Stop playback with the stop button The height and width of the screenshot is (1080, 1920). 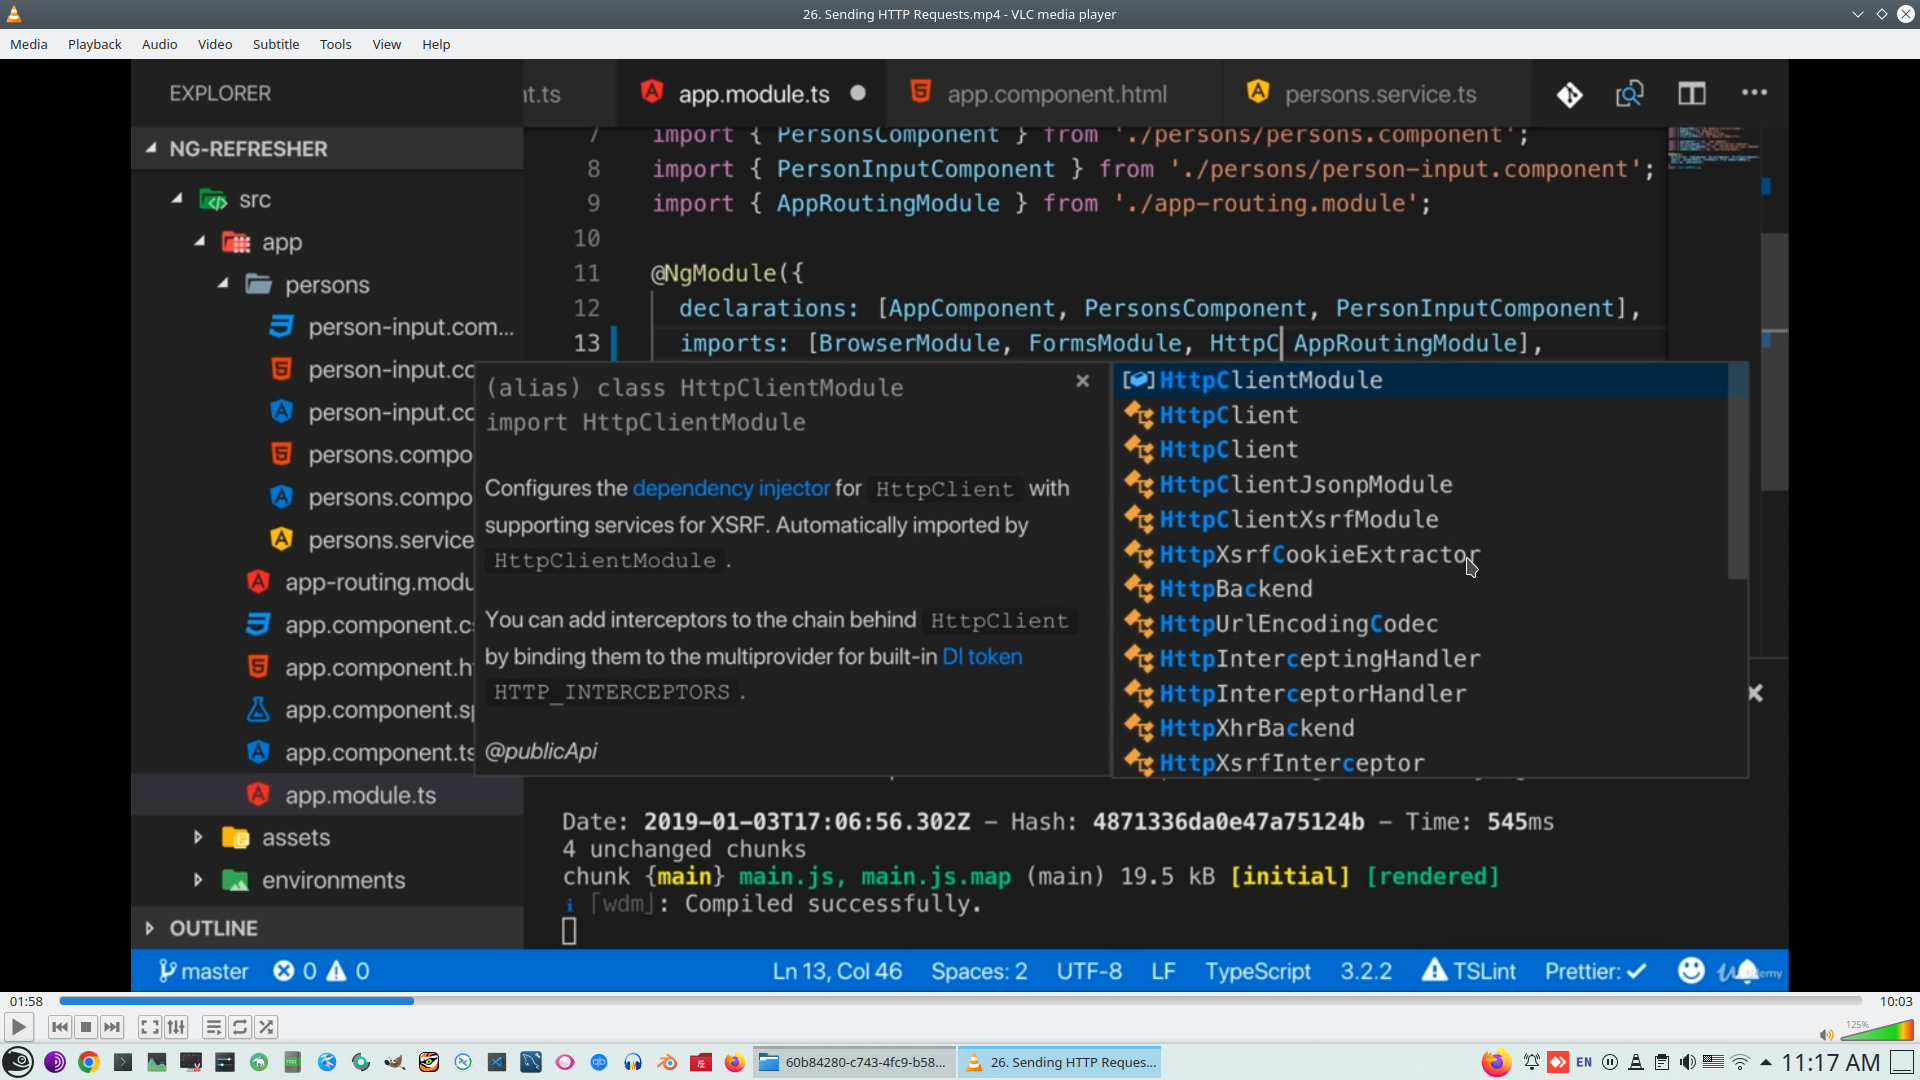point(86,1027)
